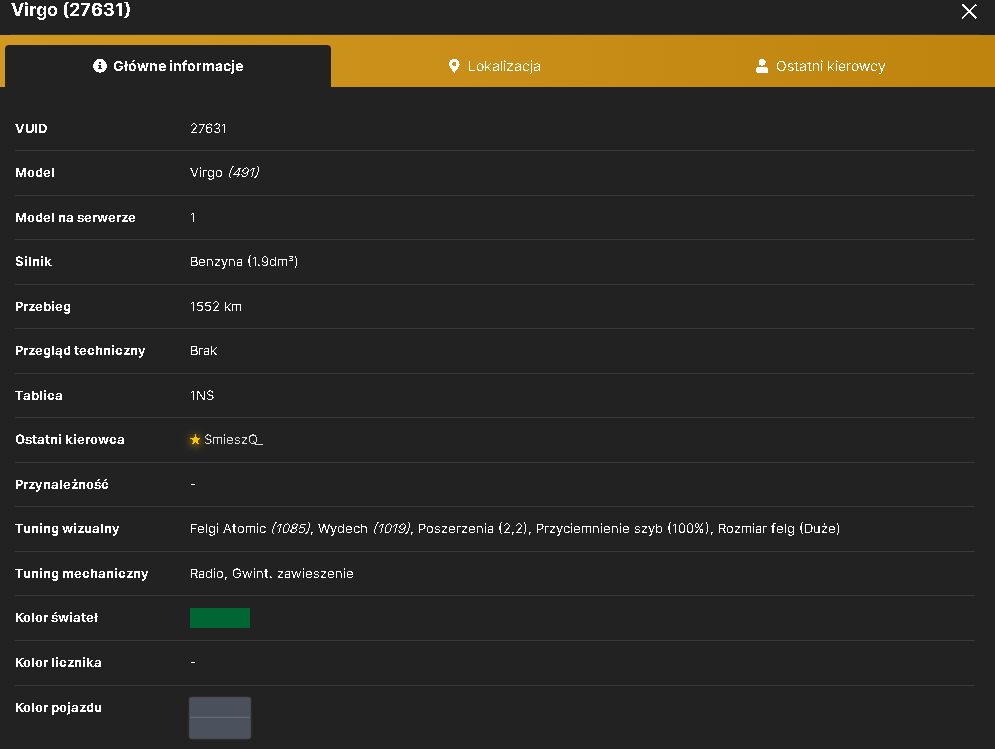This screenshot has height=749, width=995.
Task: Click the person icon by Ostatni kierowcy
Action: pos(762,66)
